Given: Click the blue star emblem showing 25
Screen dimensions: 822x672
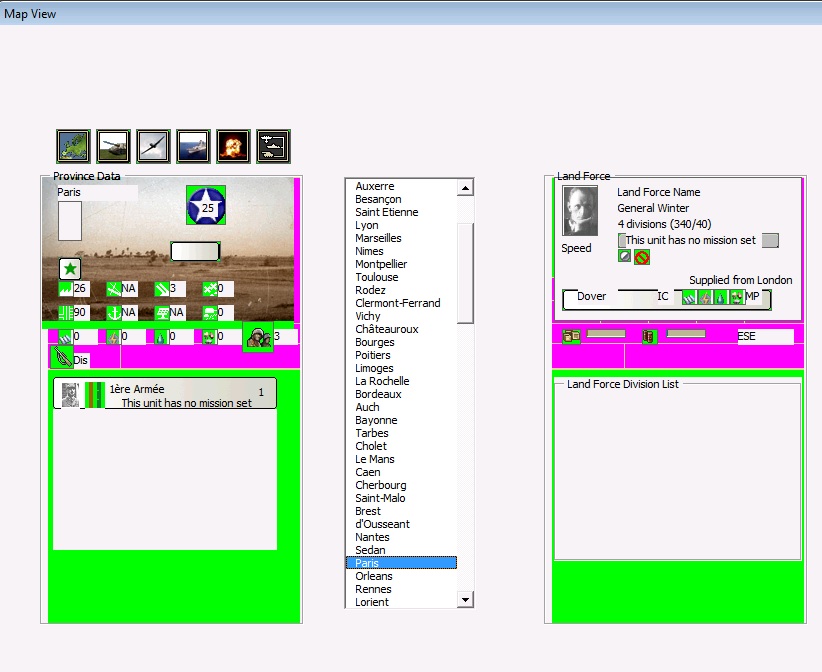Looking at the screenshot, I should (x=206, y=206).
